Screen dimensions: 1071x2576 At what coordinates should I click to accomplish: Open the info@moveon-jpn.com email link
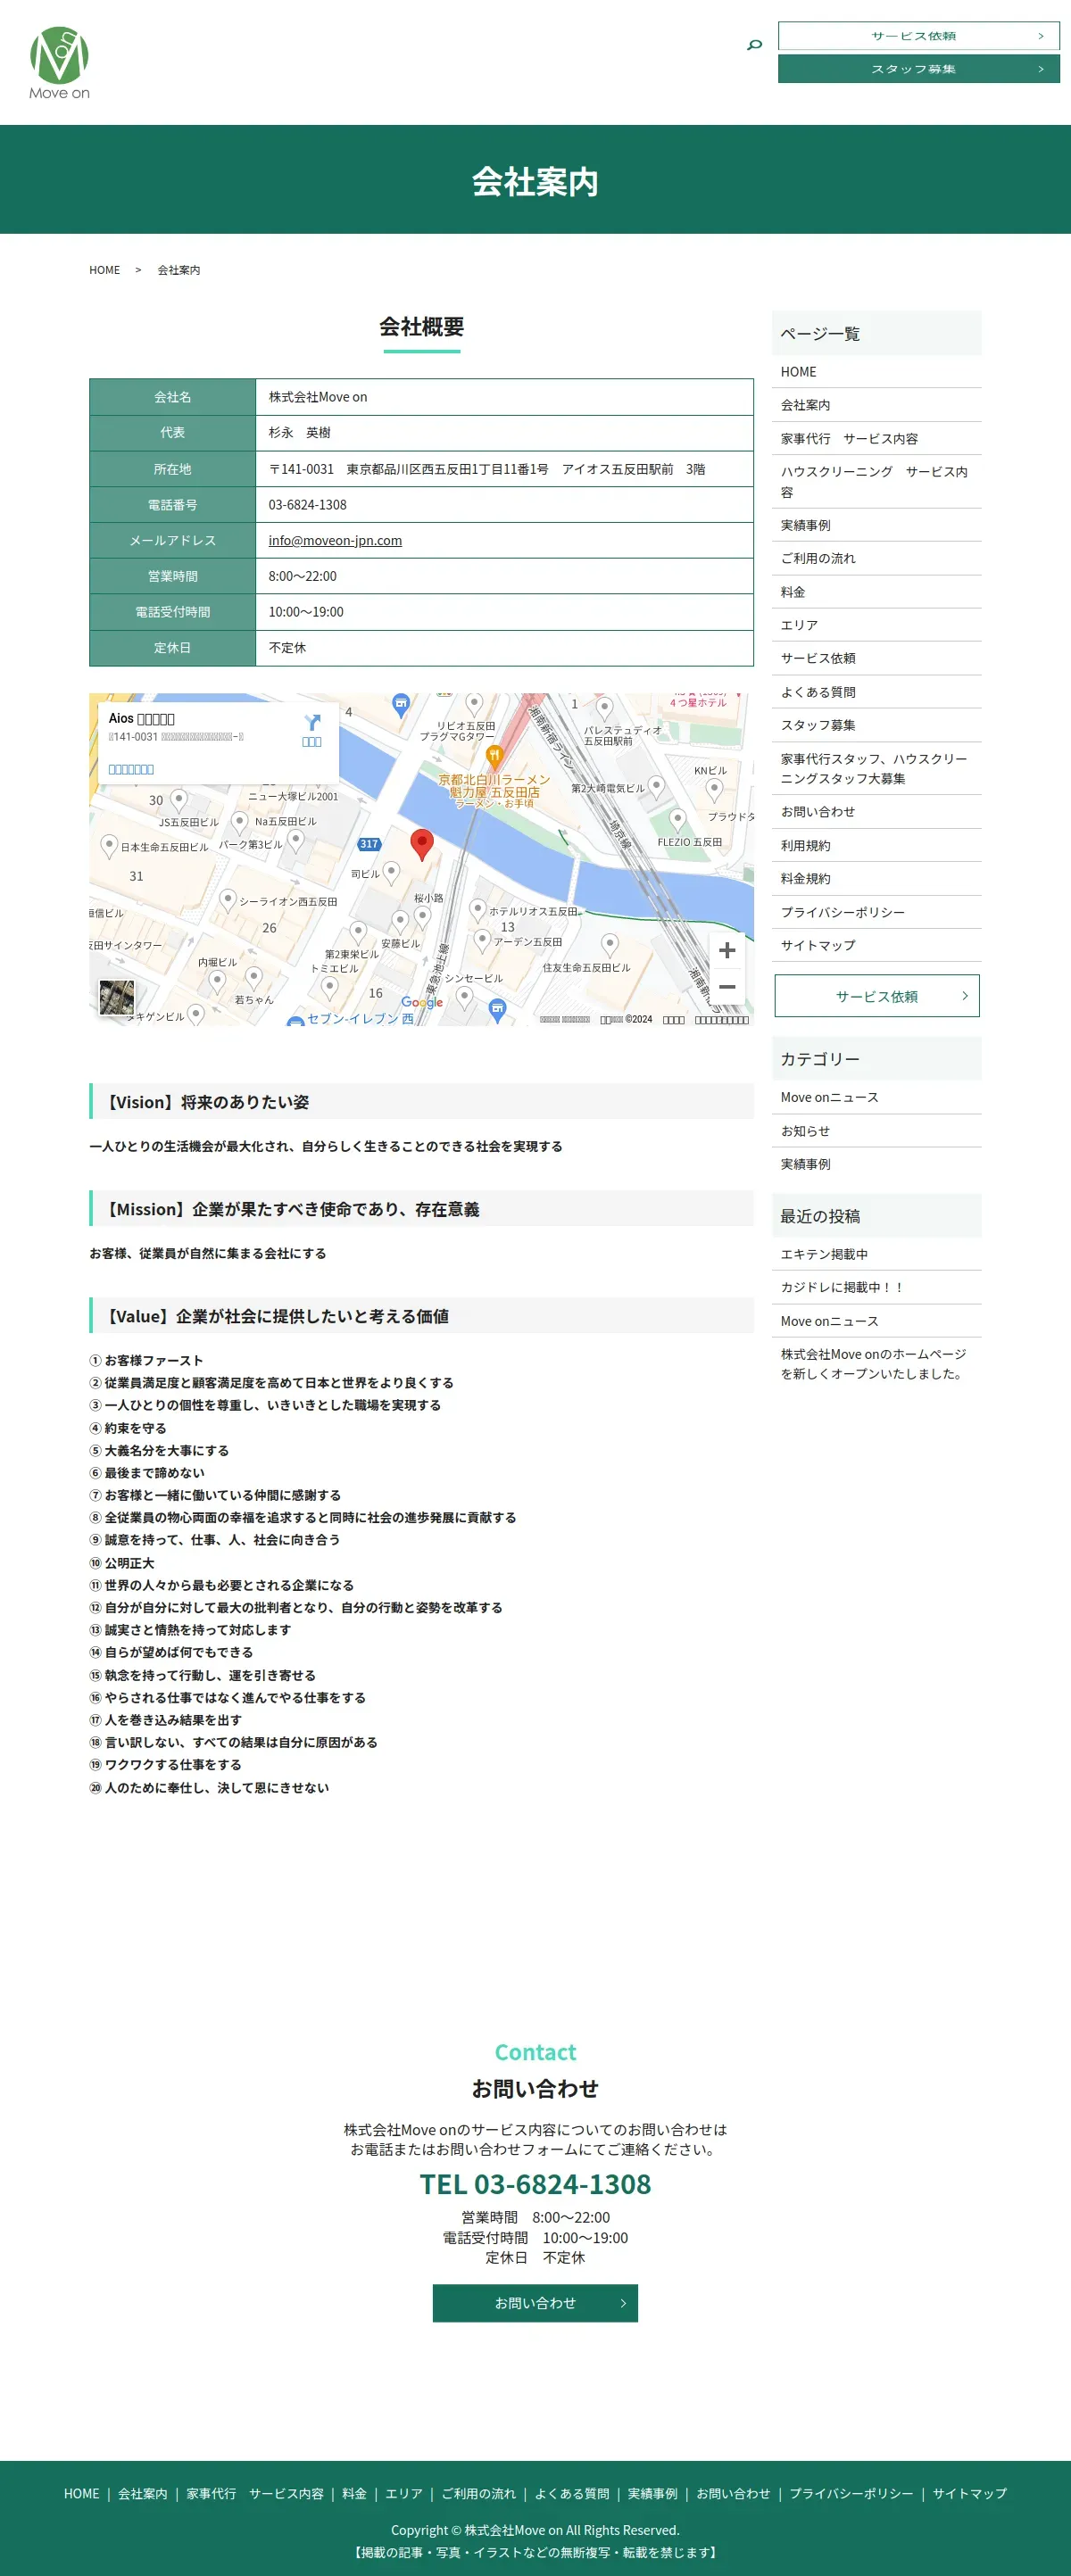pos(335,540)
